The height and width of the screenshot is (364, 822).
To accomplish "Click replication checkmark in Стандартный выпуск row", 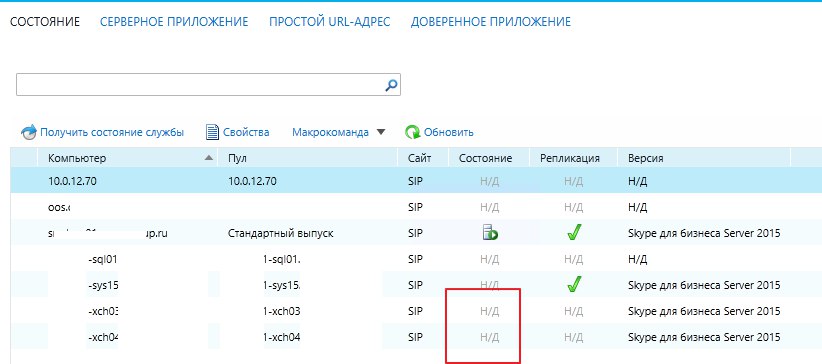I will point(574,233).
